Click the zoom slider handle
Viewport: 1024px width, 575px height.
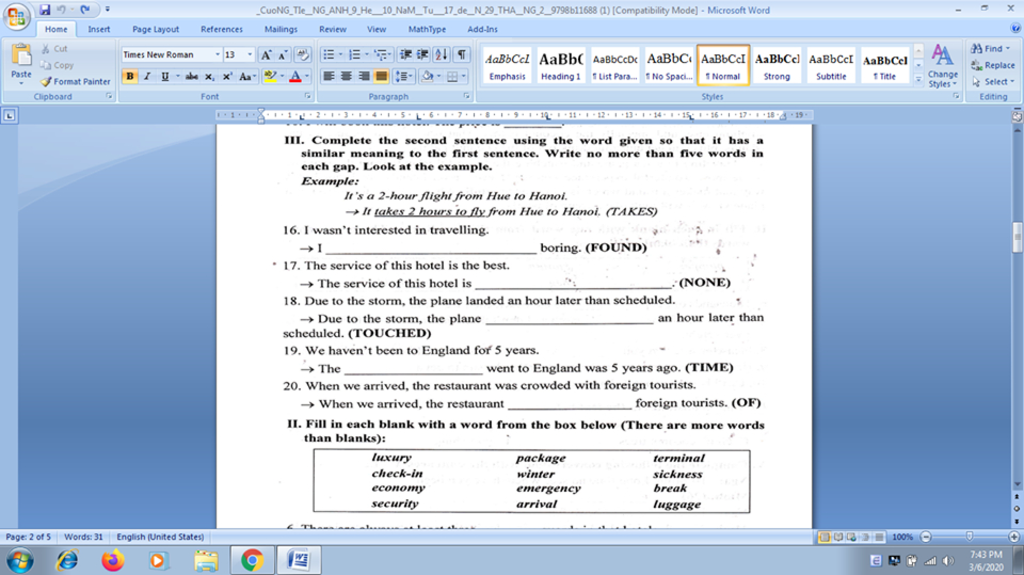970,537
